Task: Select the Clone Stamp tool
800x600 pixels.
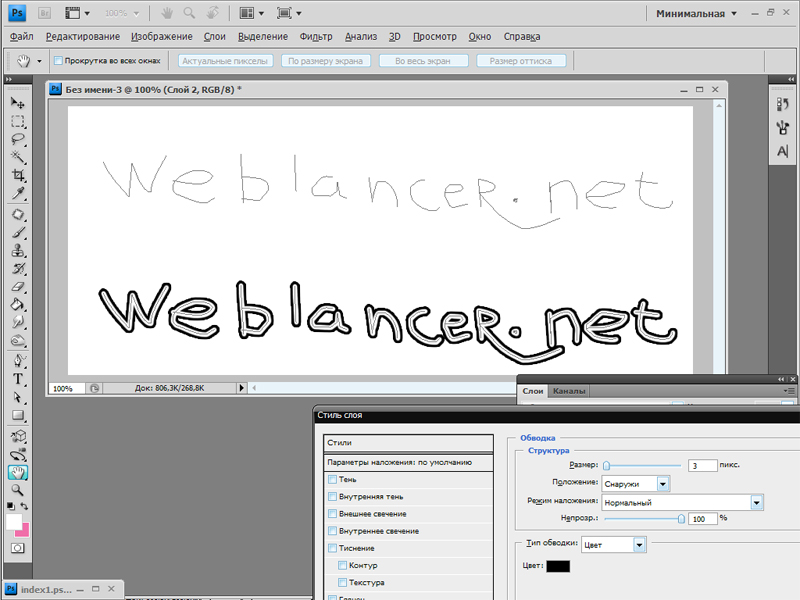Action: 18,251
